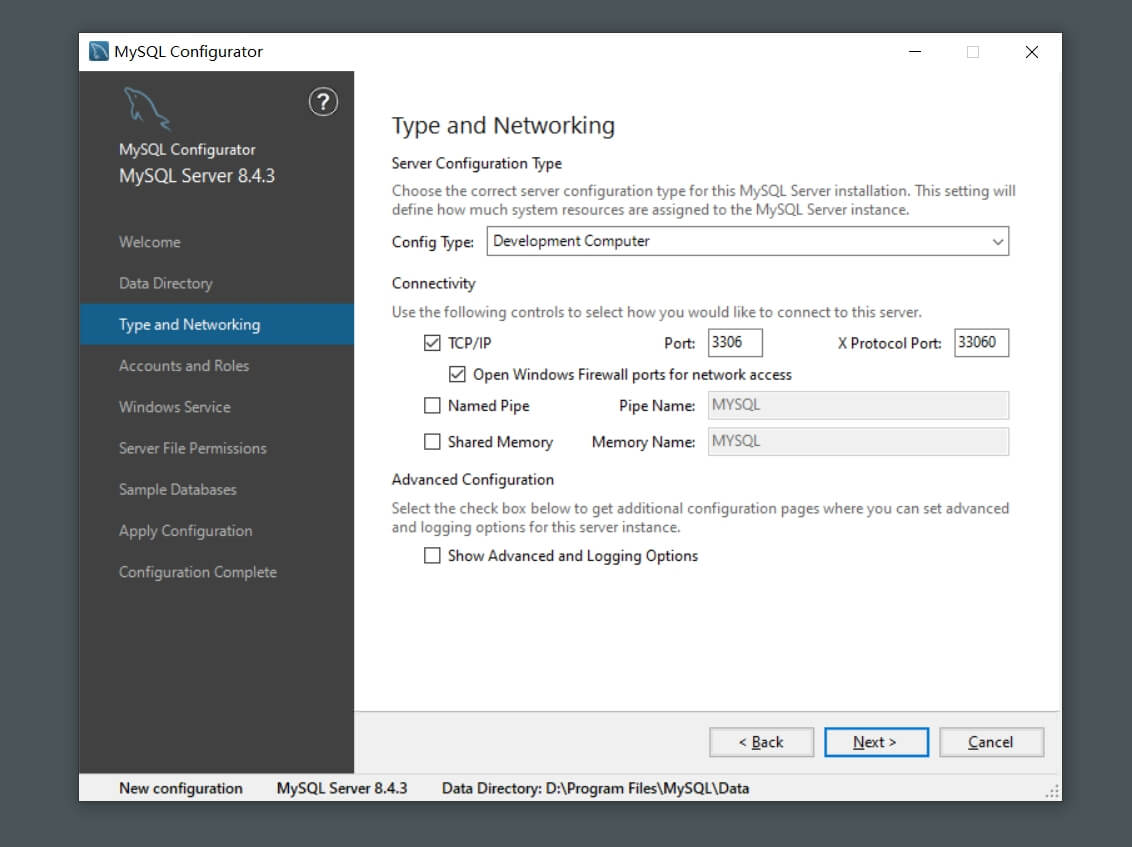
Task: Click Data Directory path in status bar
Action: point(595,788)
